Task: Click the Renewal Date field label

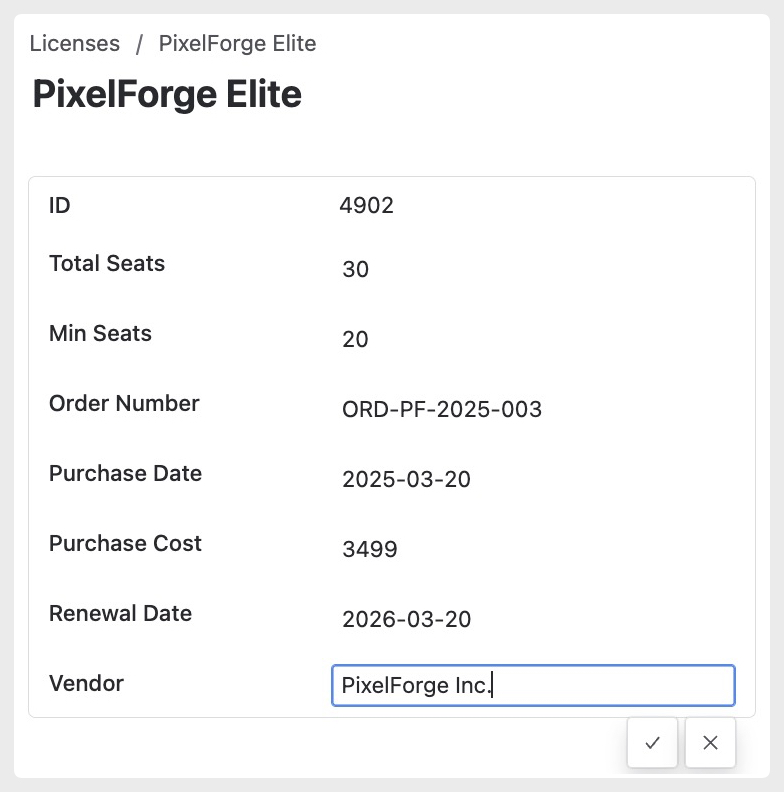Action: [x=120, y=614]
